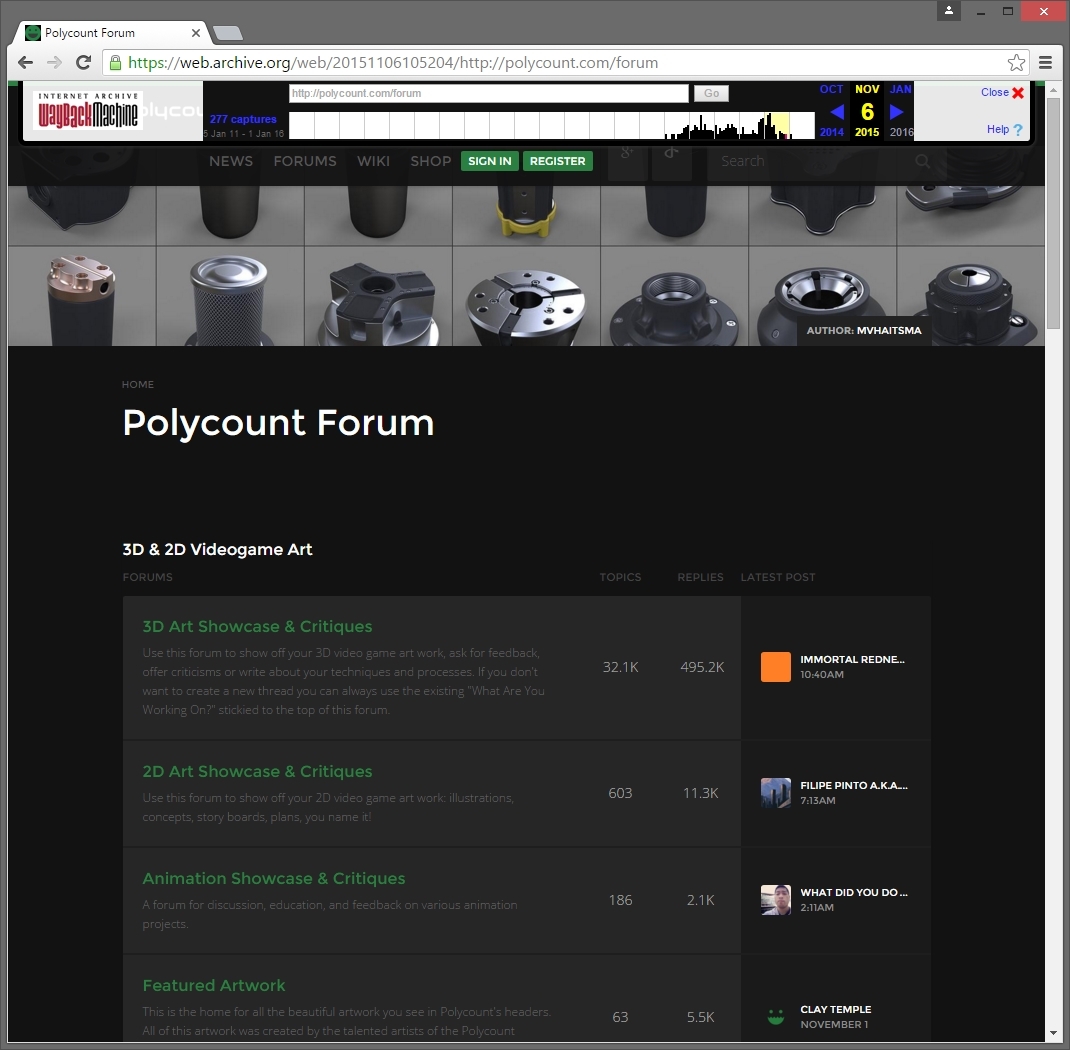The height and width of the screenshot is (1050, 1070).
Task: Click the REGISTER button
Action: coord(558,161)
